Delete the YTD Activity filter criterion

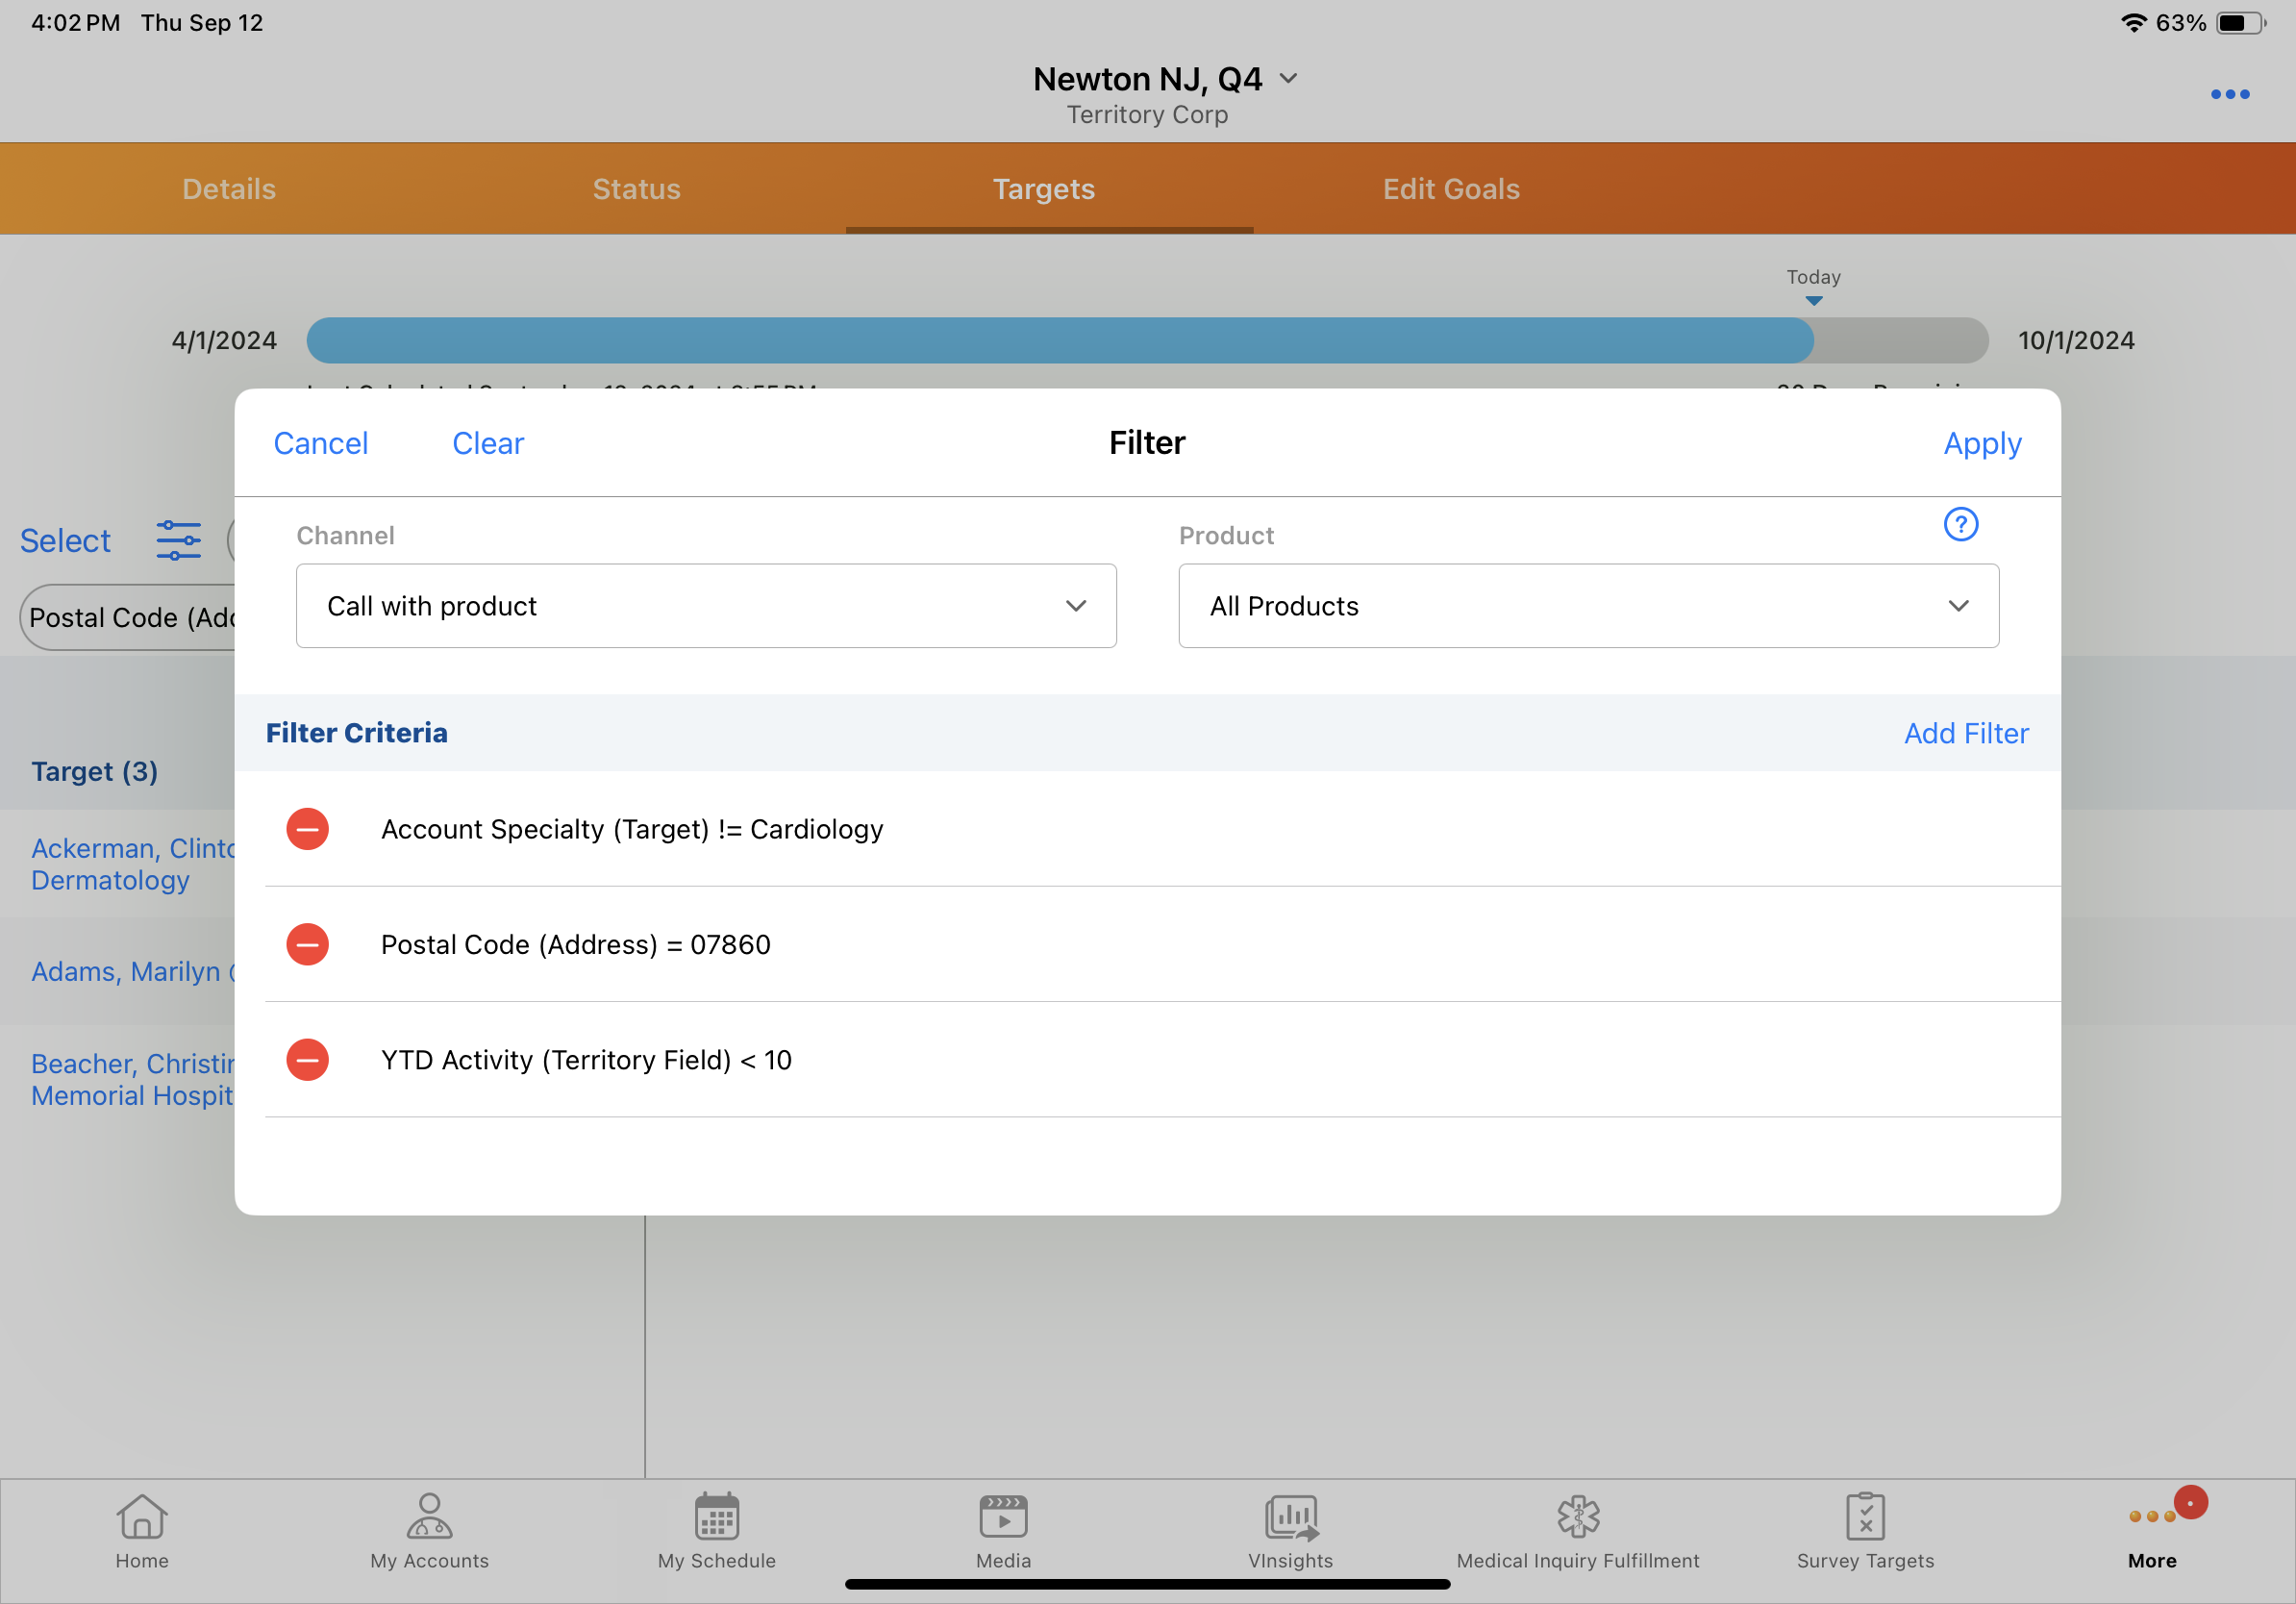(307, 1059)
